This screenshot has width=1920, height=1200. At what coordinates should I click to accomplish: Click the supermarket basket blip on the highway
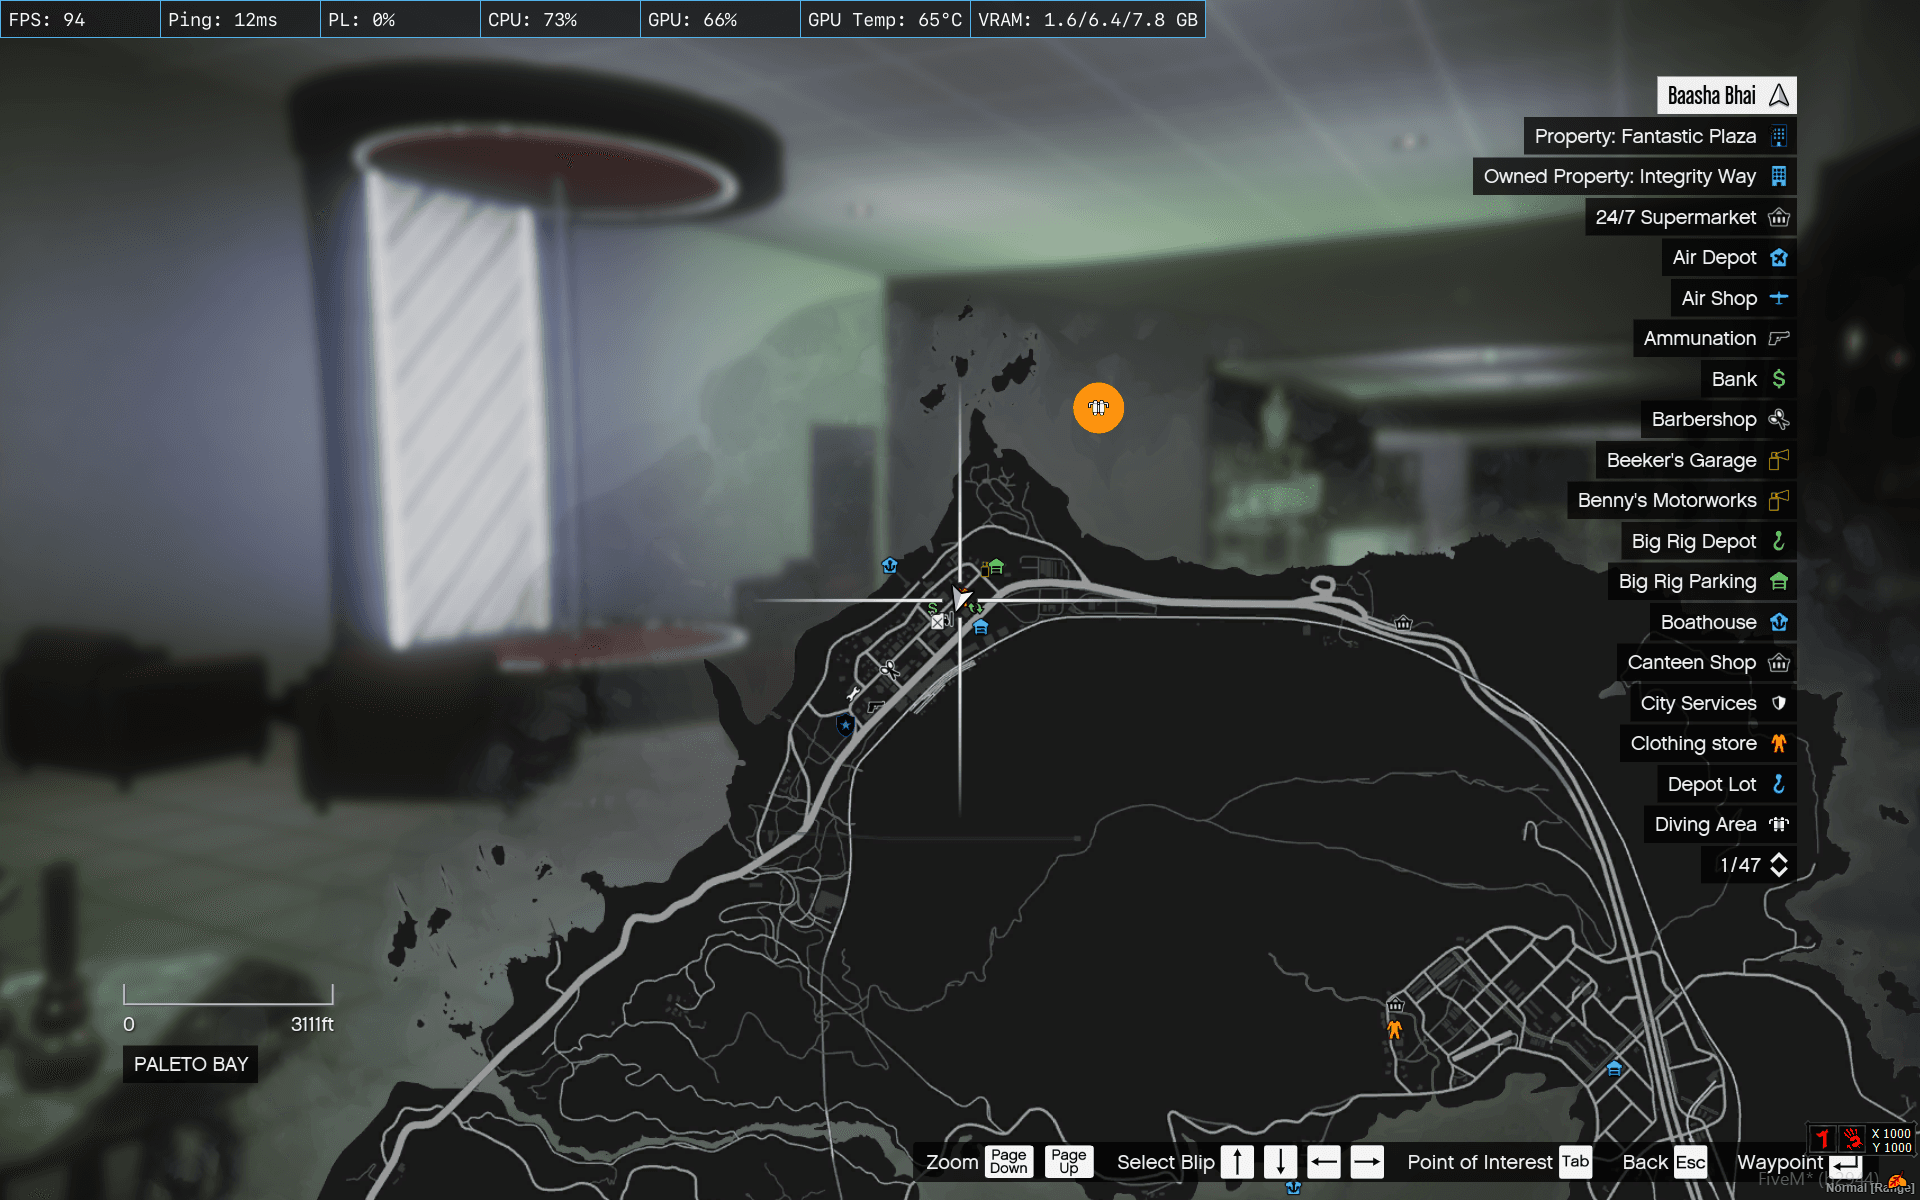coord(1403,623)
